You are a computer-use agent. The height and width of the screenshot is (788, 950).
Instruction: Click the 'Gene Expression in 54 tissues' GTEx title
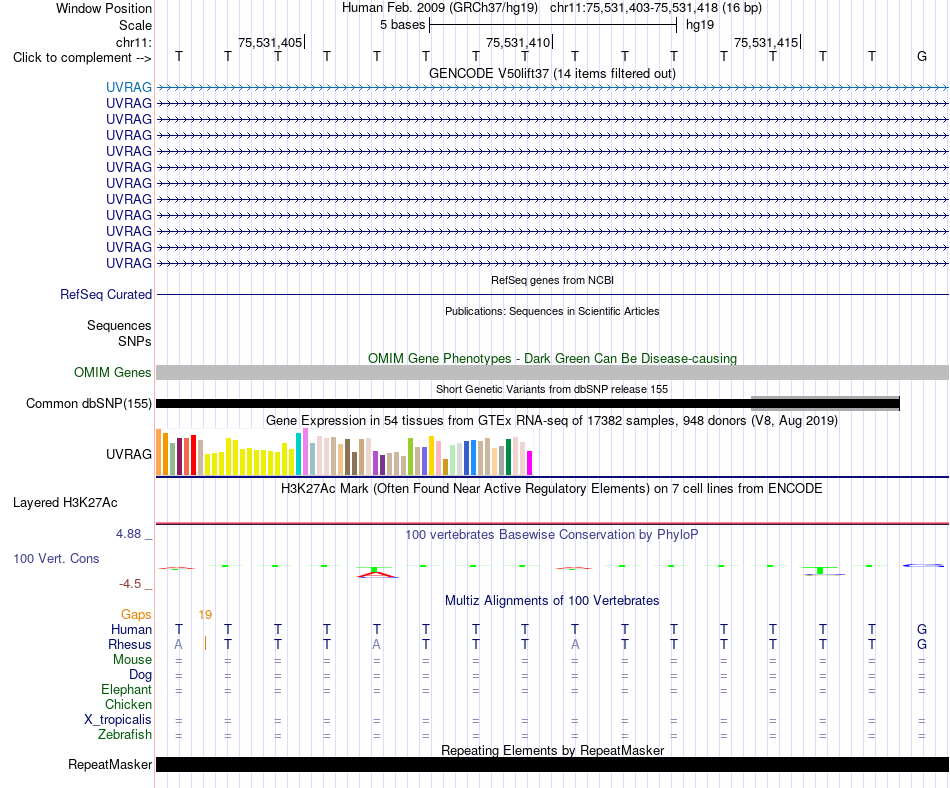click(x=552, y=420)
